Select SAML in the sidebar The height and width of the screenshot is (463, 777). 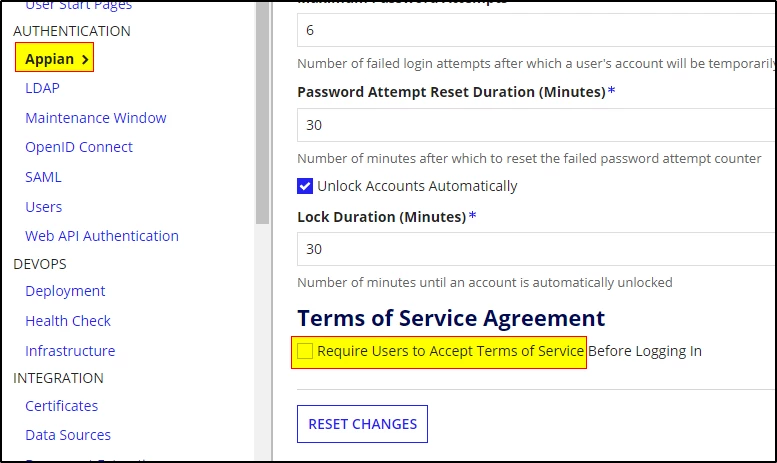tap(43, 177)
